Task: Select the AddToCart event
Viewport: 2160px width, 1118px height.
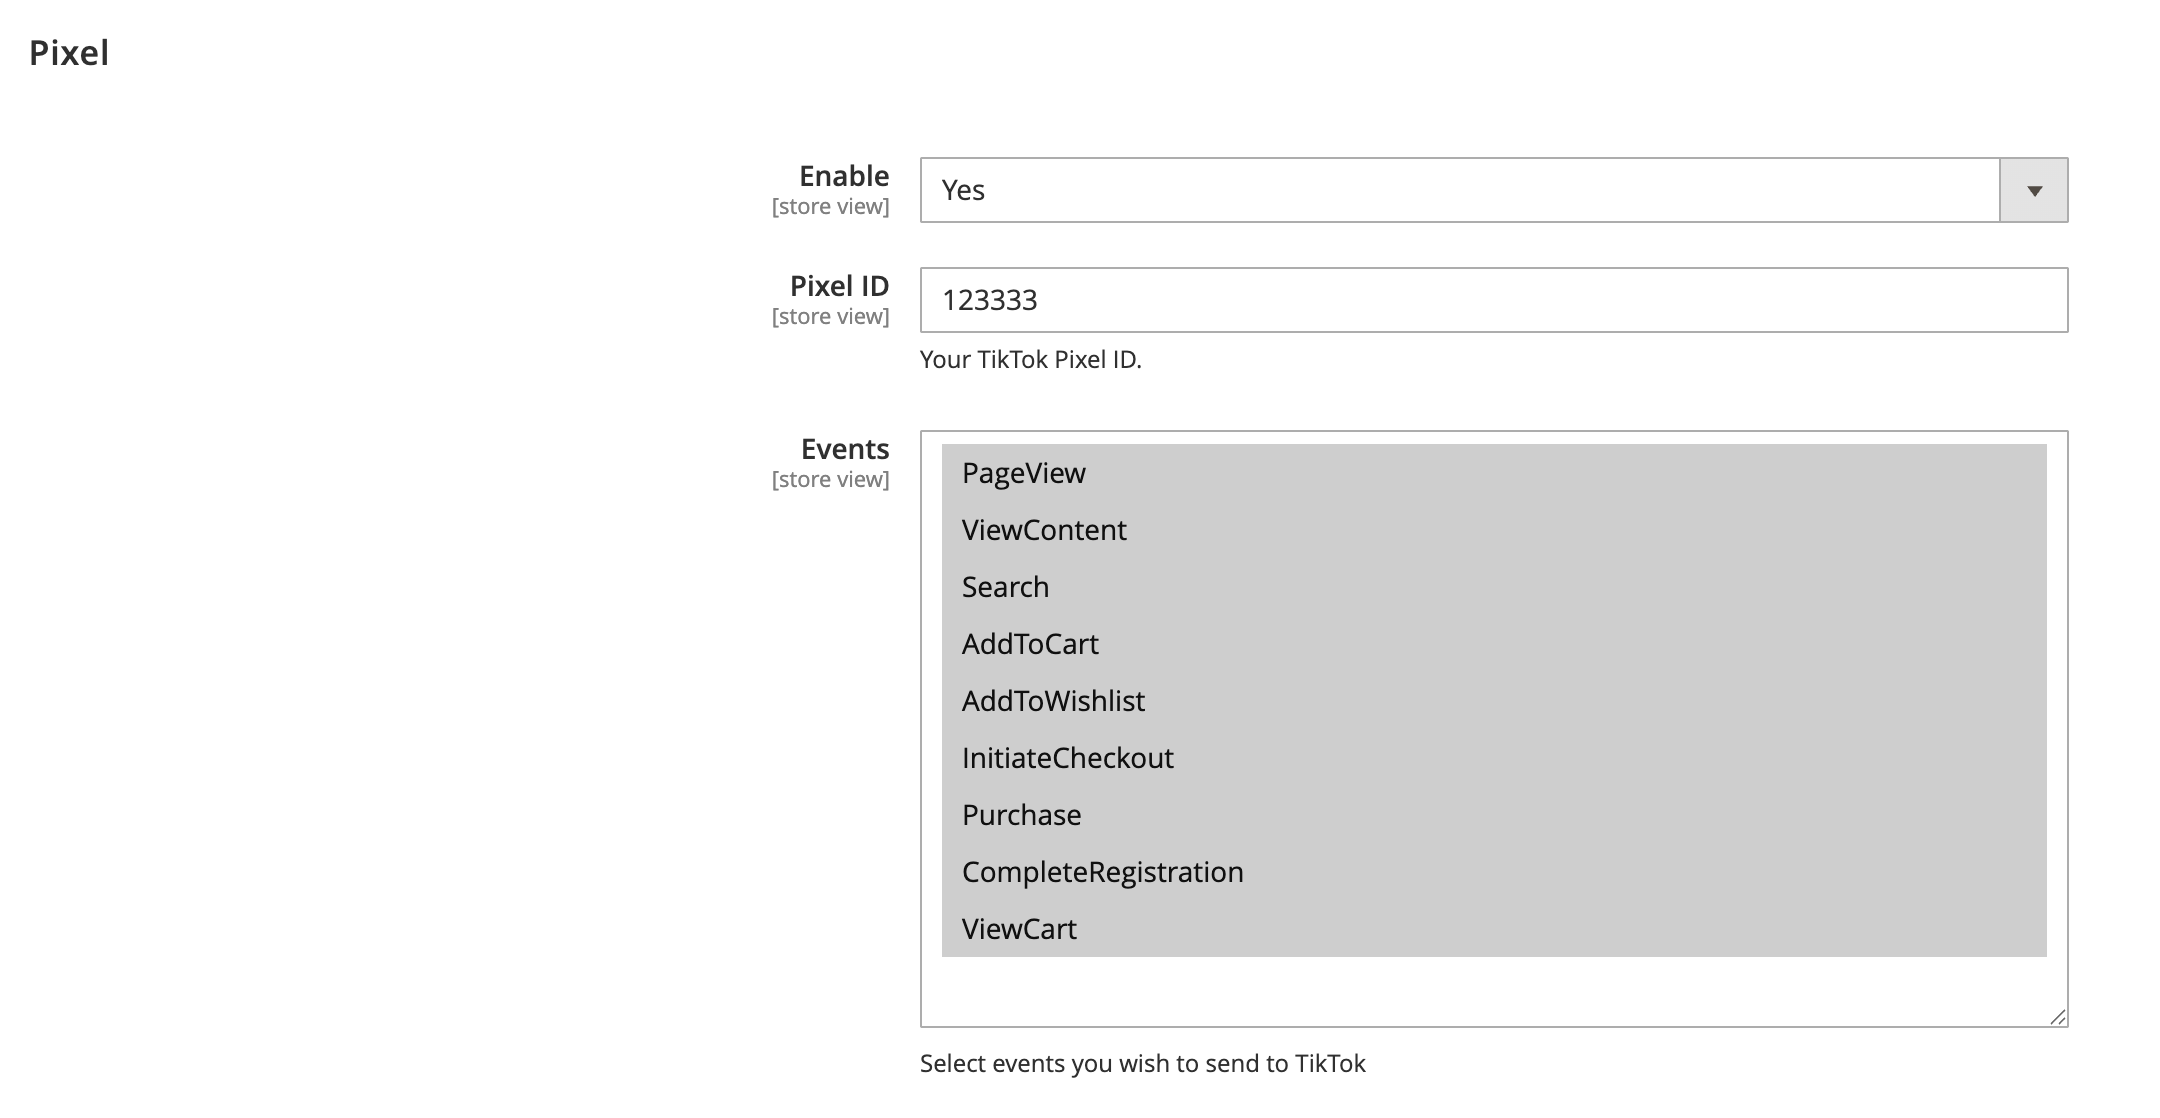Action: (x=1030, y=644)
